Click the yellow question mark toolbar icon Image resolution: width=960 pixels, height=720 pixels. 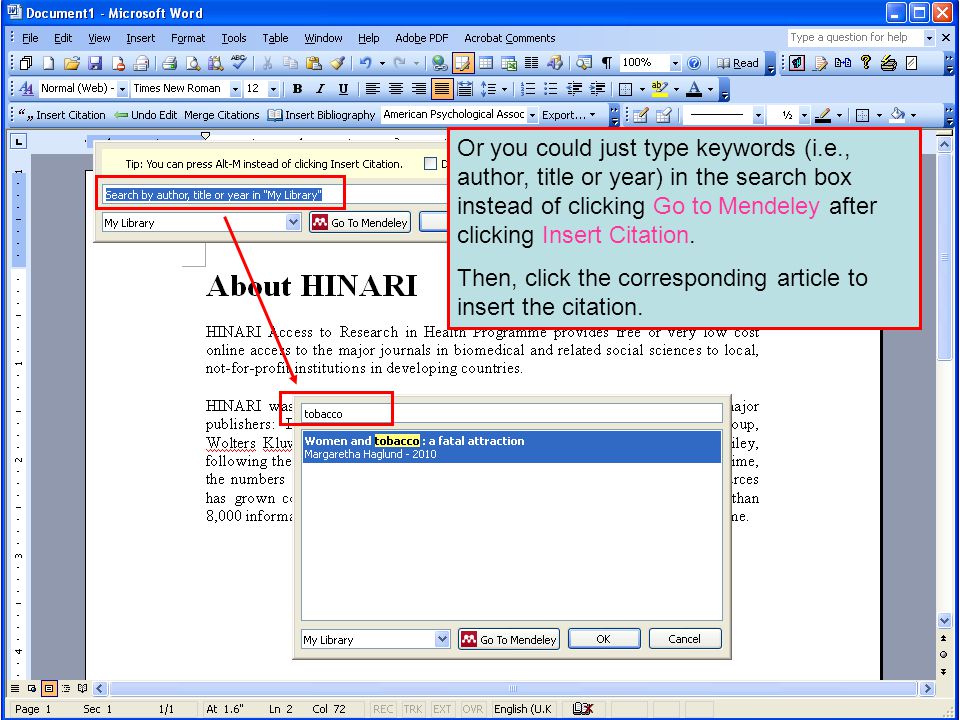(x=866, y=62)
